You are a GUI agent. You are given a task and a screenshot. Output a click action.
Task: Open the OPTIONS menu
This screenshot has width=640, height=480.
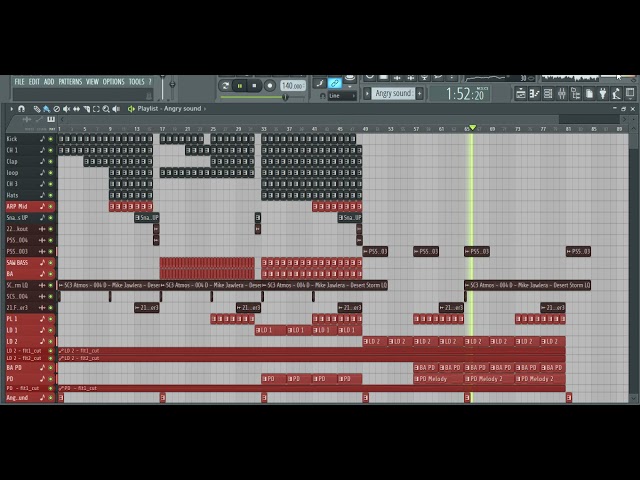tap(113, 82)
